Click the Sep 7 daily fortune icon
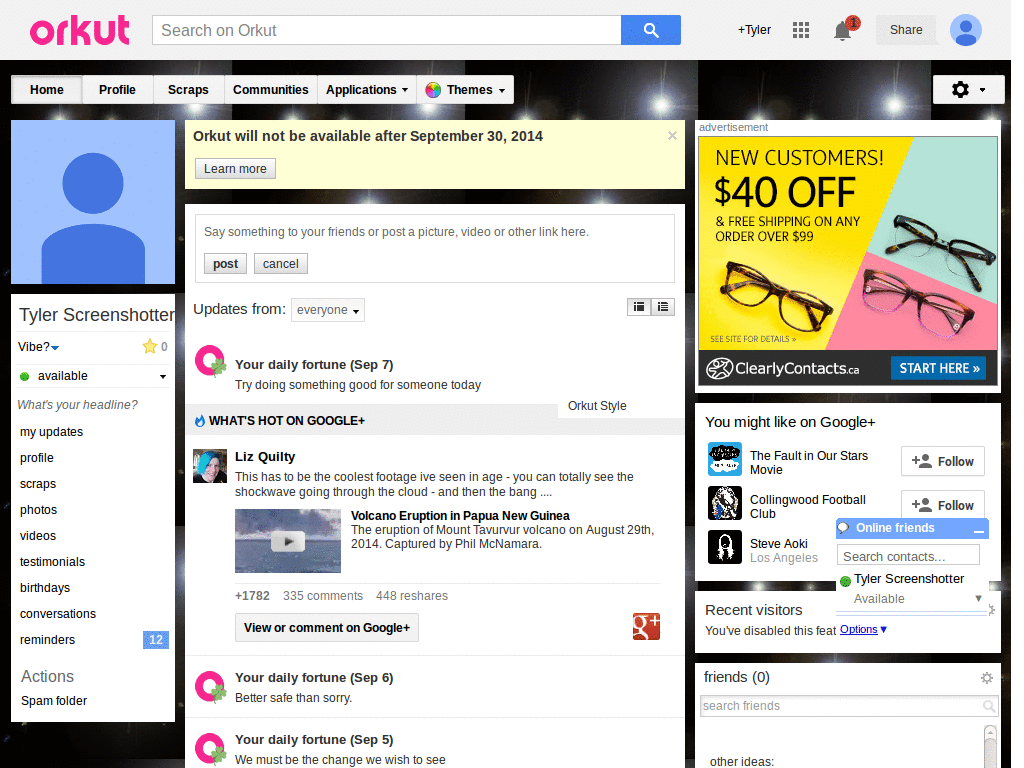This screenshot has height=768, width=1024. coord(210,361)
